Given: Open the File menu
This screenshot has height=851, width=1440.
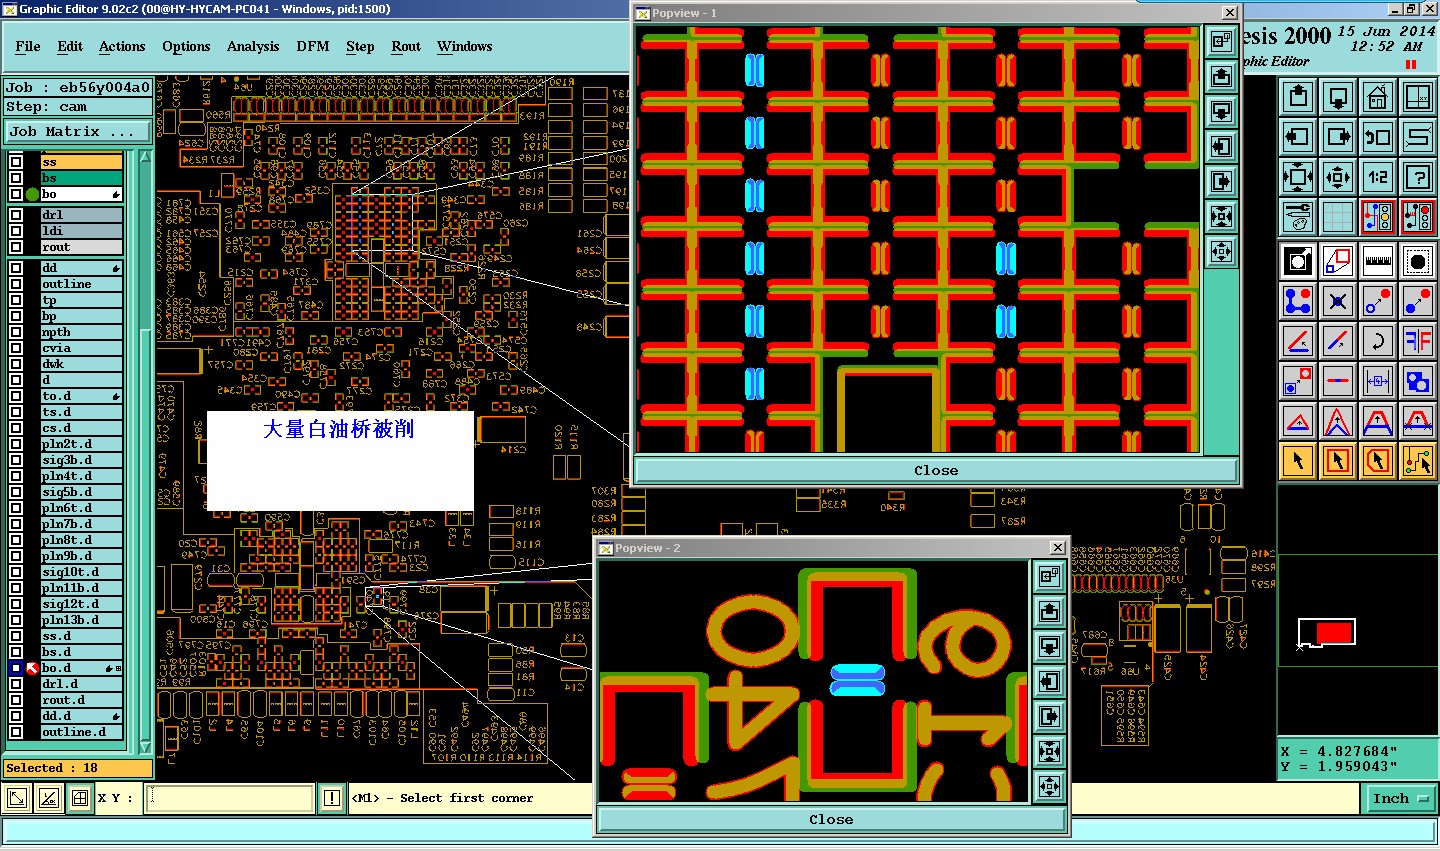Looking at the screenshot, I should (28, 47).
